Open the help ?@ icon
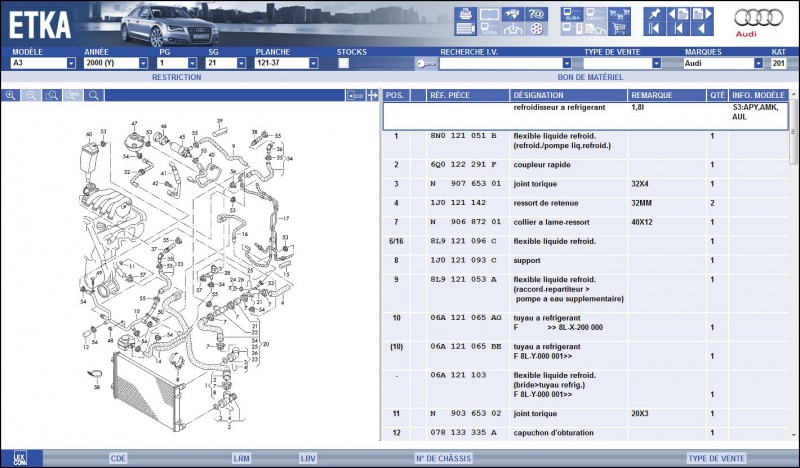This screenshot has width=800, height=468. (536, 14)
